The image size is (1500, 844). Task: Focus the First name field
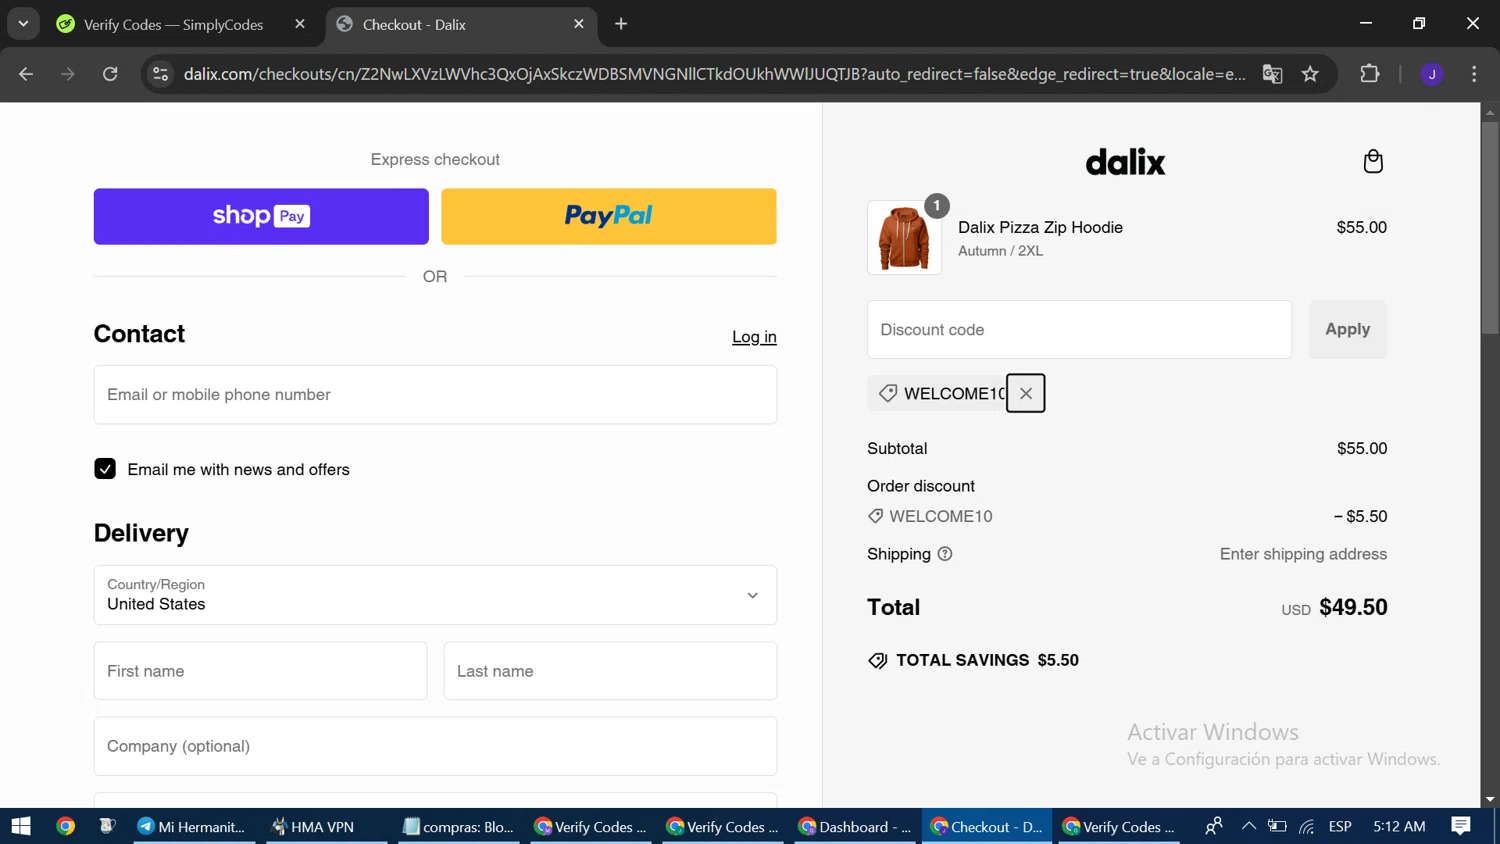pos(260,671)
